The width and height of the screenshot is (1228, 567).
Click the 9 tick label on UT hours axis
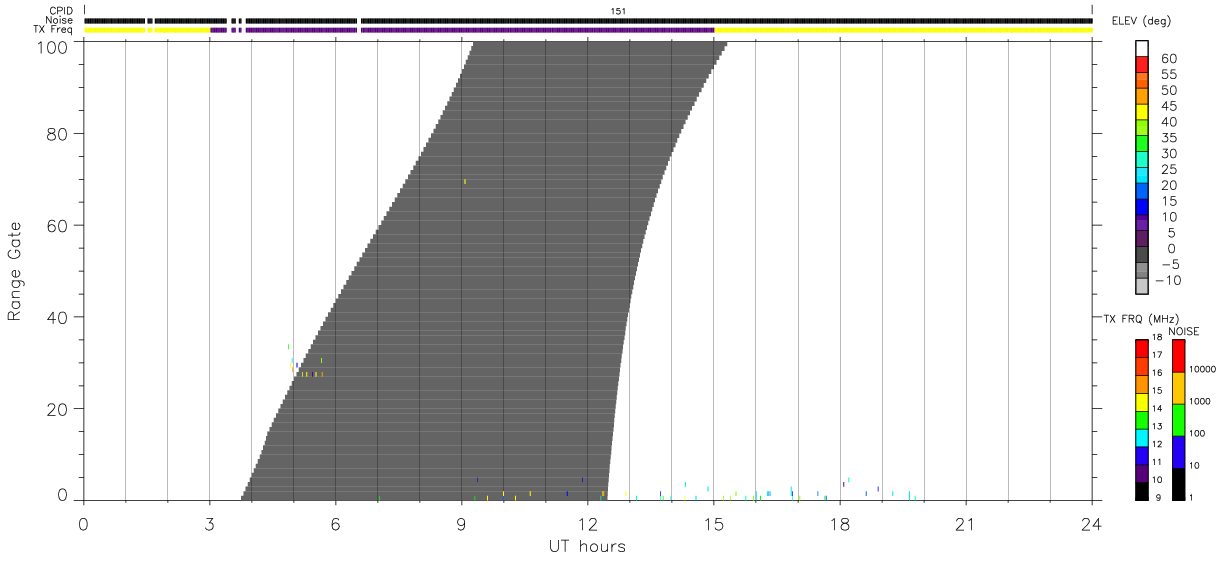(x=461, y=523)
